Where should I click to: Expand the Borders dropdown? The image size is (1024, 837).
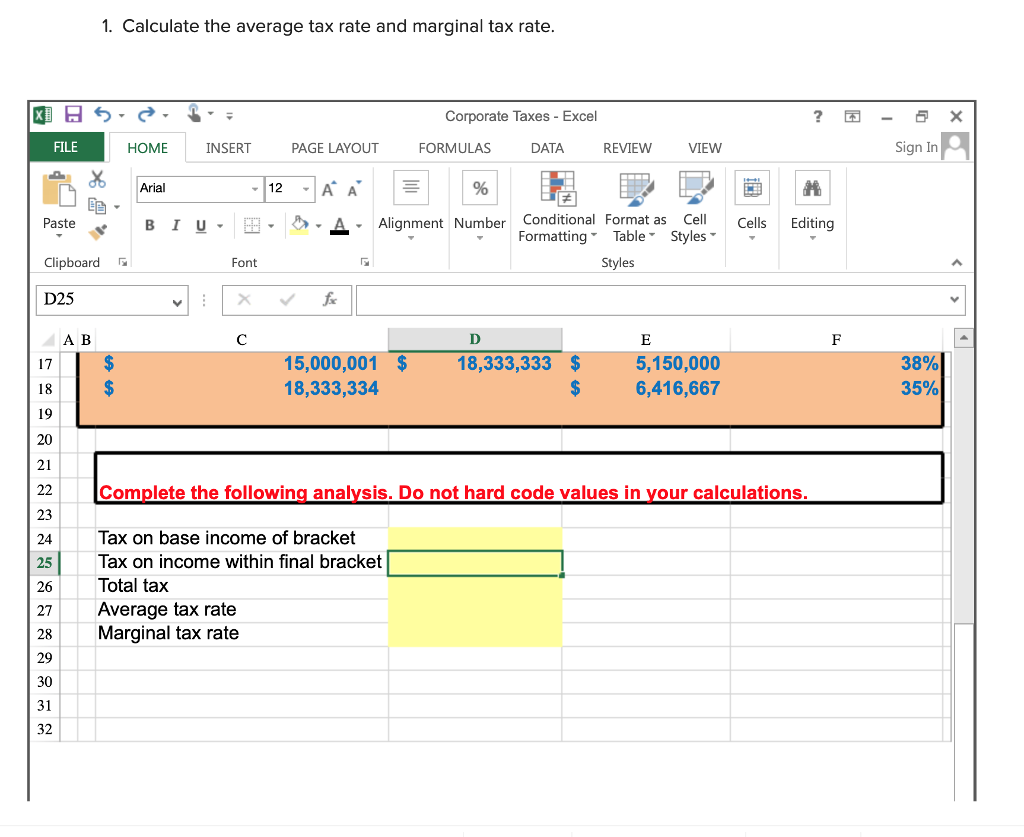click(271, 225)
